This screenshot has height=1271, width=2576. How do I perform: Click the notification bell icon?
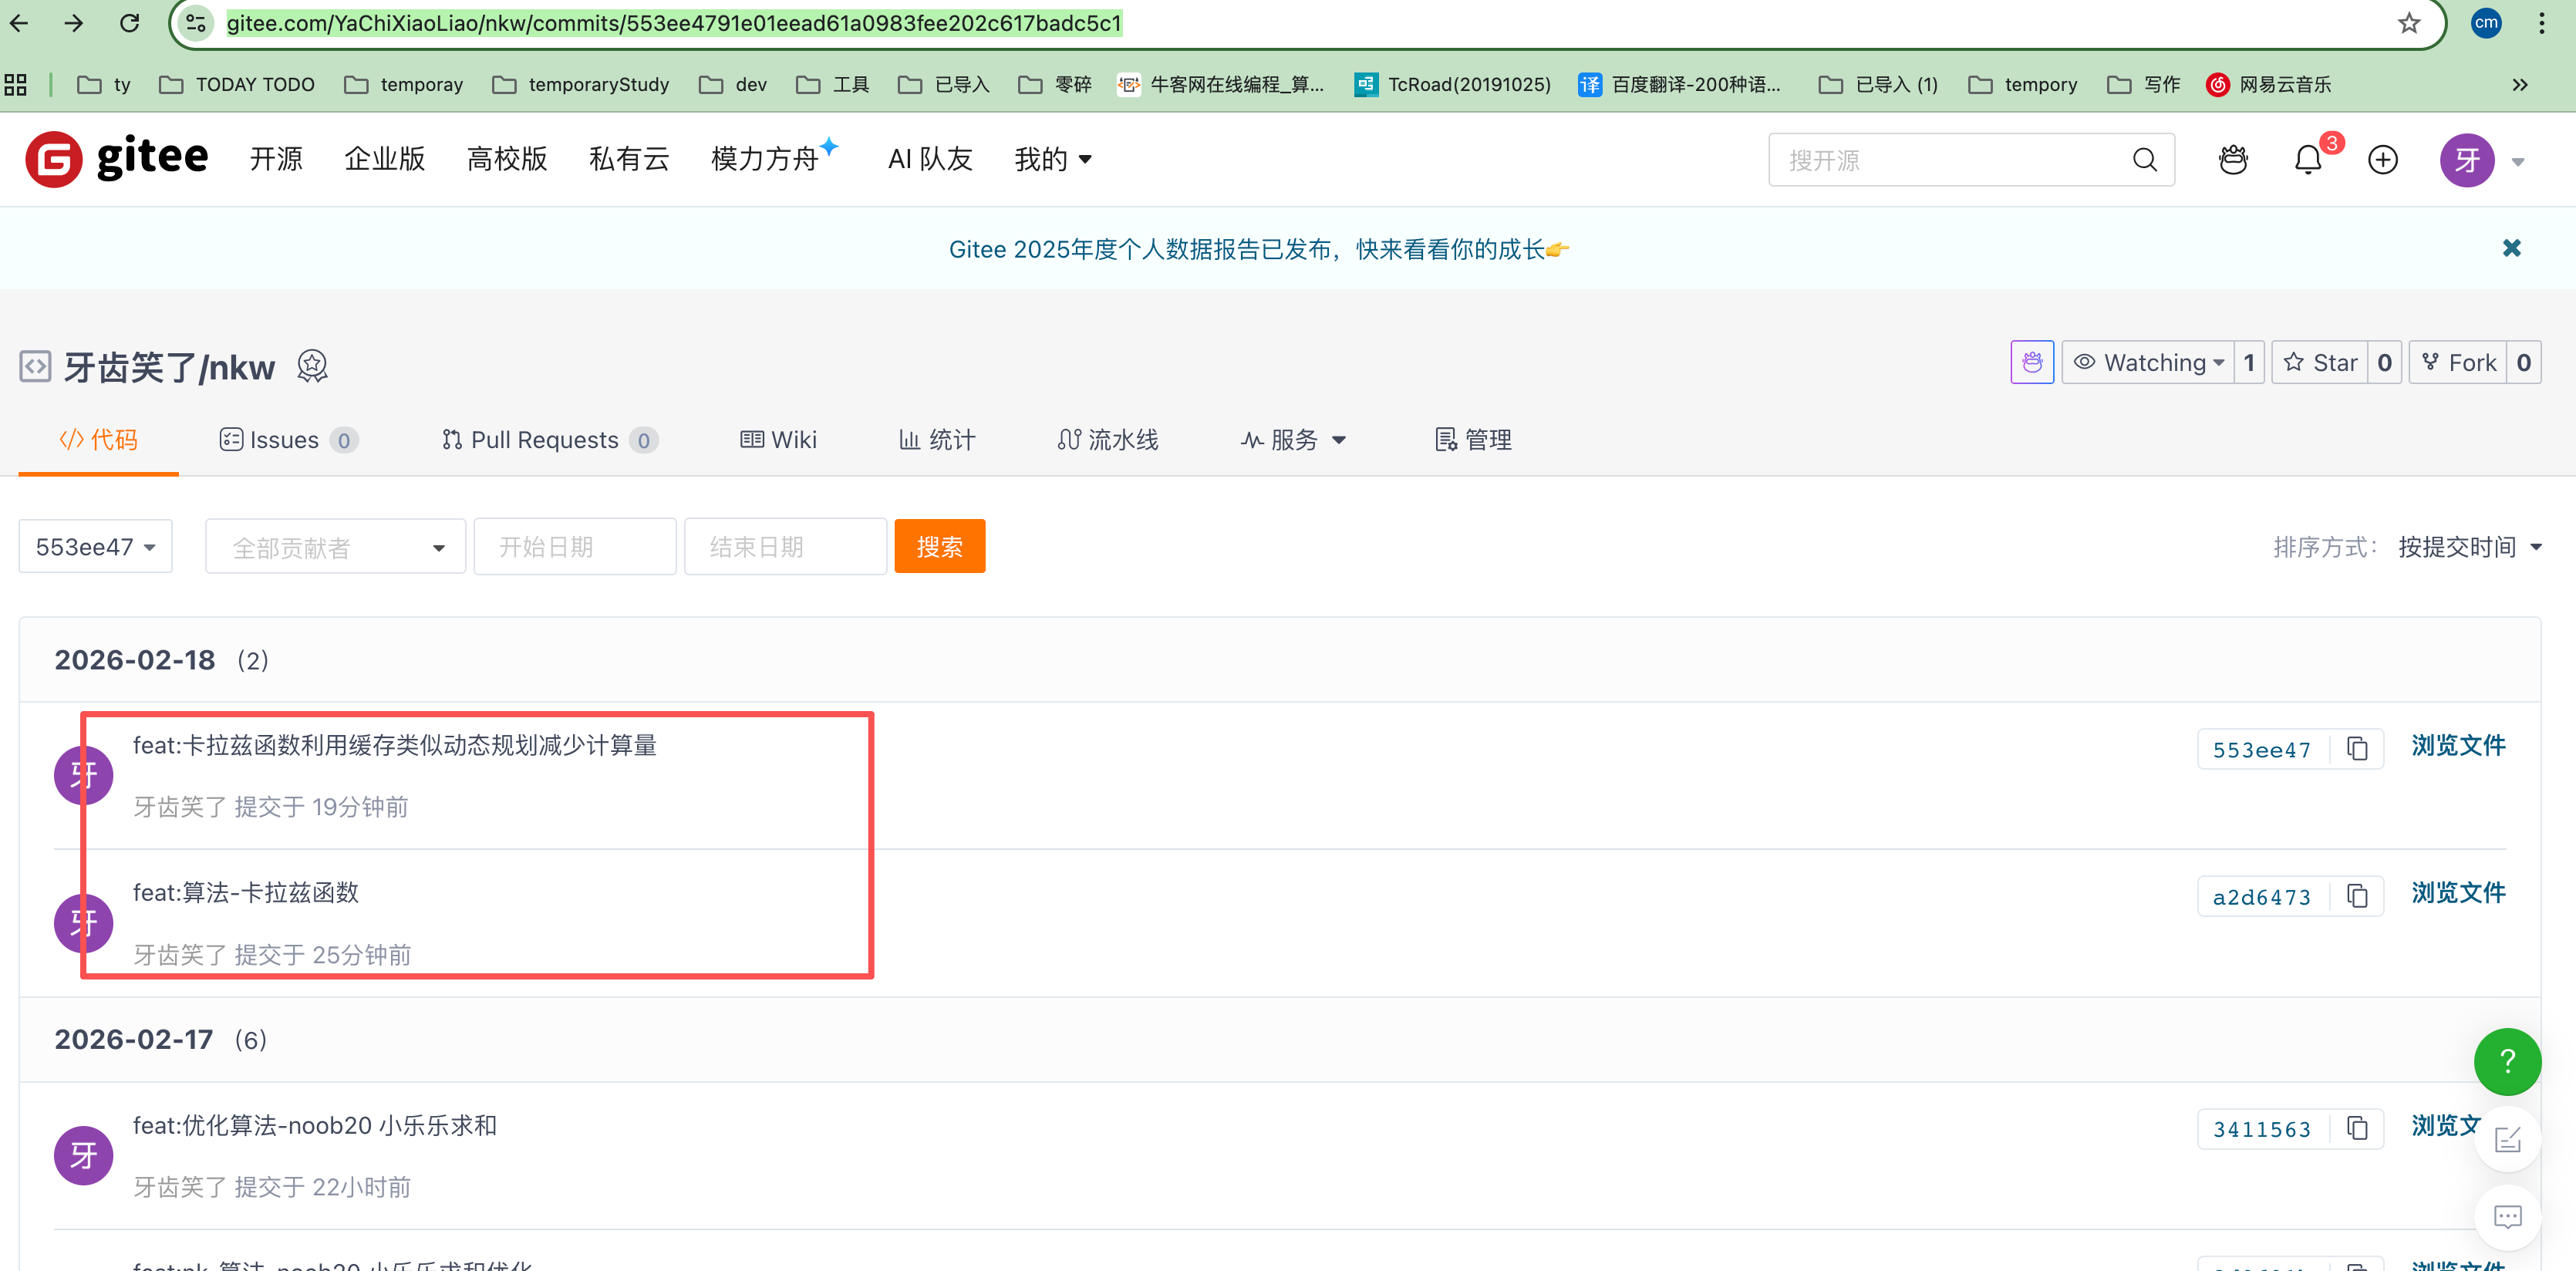pos(2307,160)
